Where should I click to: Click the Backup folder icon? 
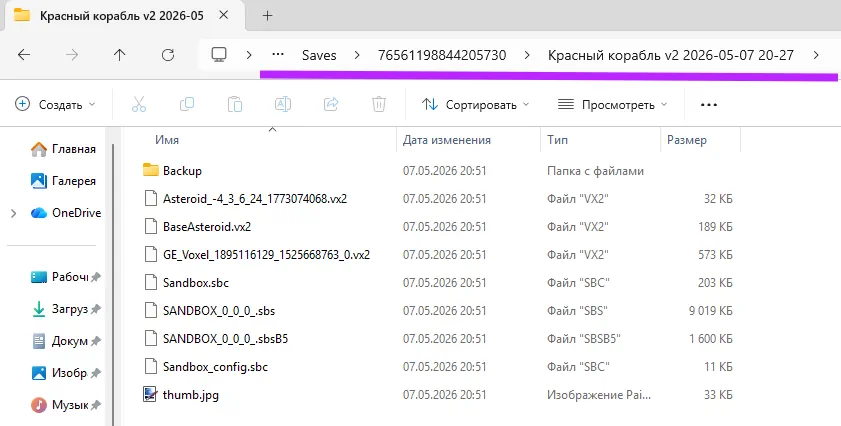tap(151, 170)
